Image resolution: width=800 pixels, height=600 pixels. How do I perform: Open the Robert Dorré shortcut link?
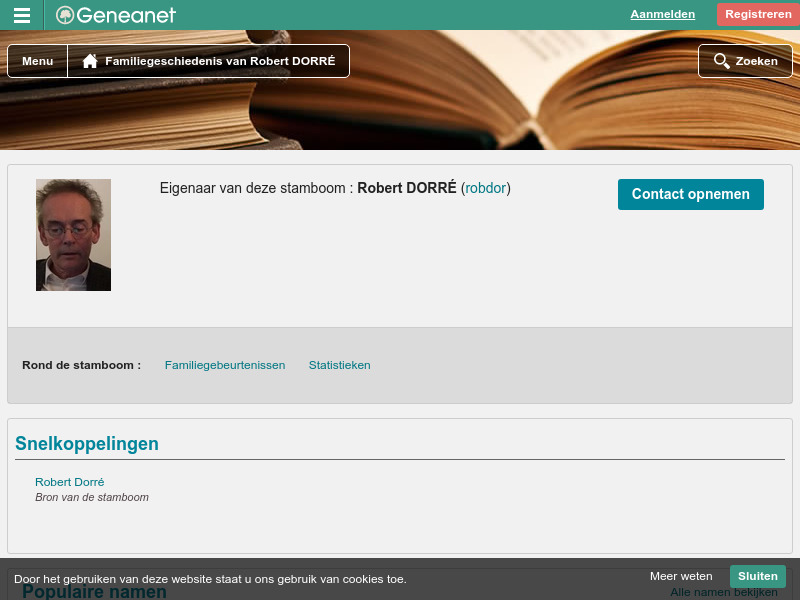tap(69, 482)
